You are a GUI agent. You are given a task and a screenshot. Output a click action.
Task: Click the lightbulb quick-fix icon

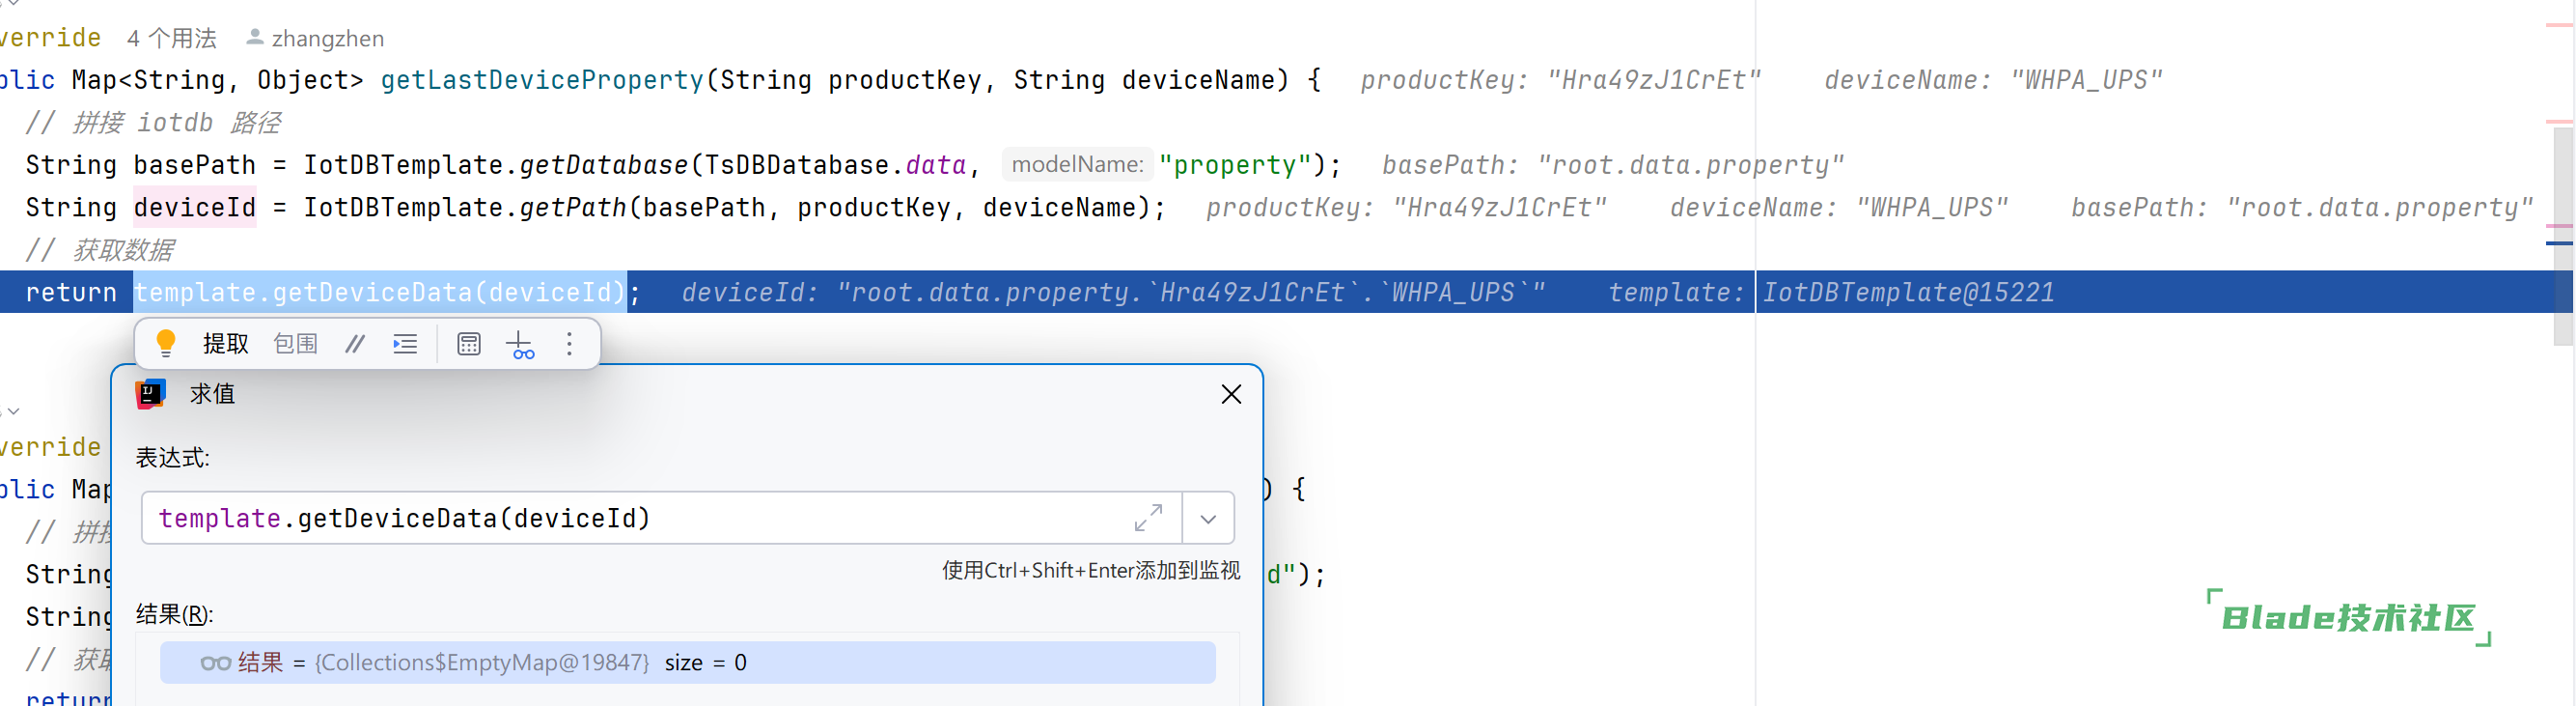[x=166, y=344]
